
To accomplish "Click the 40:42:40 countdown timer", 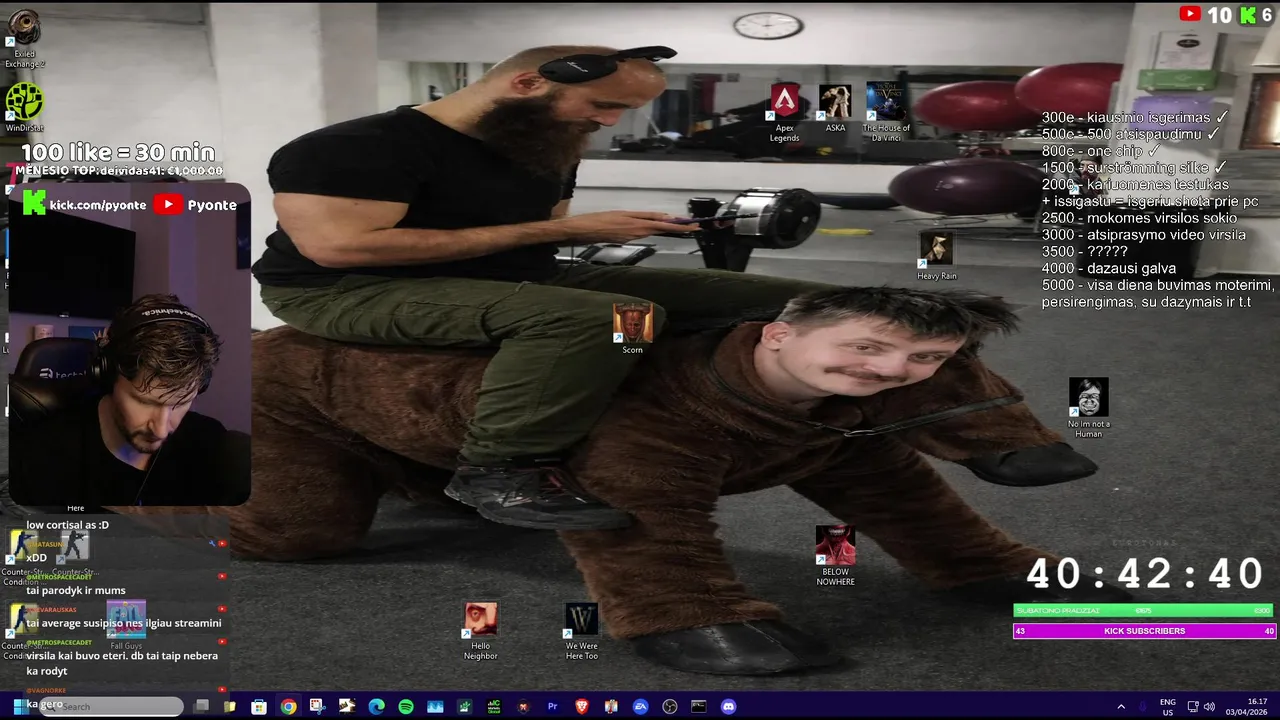I will pyautogui.click(x=1145, y=574).
